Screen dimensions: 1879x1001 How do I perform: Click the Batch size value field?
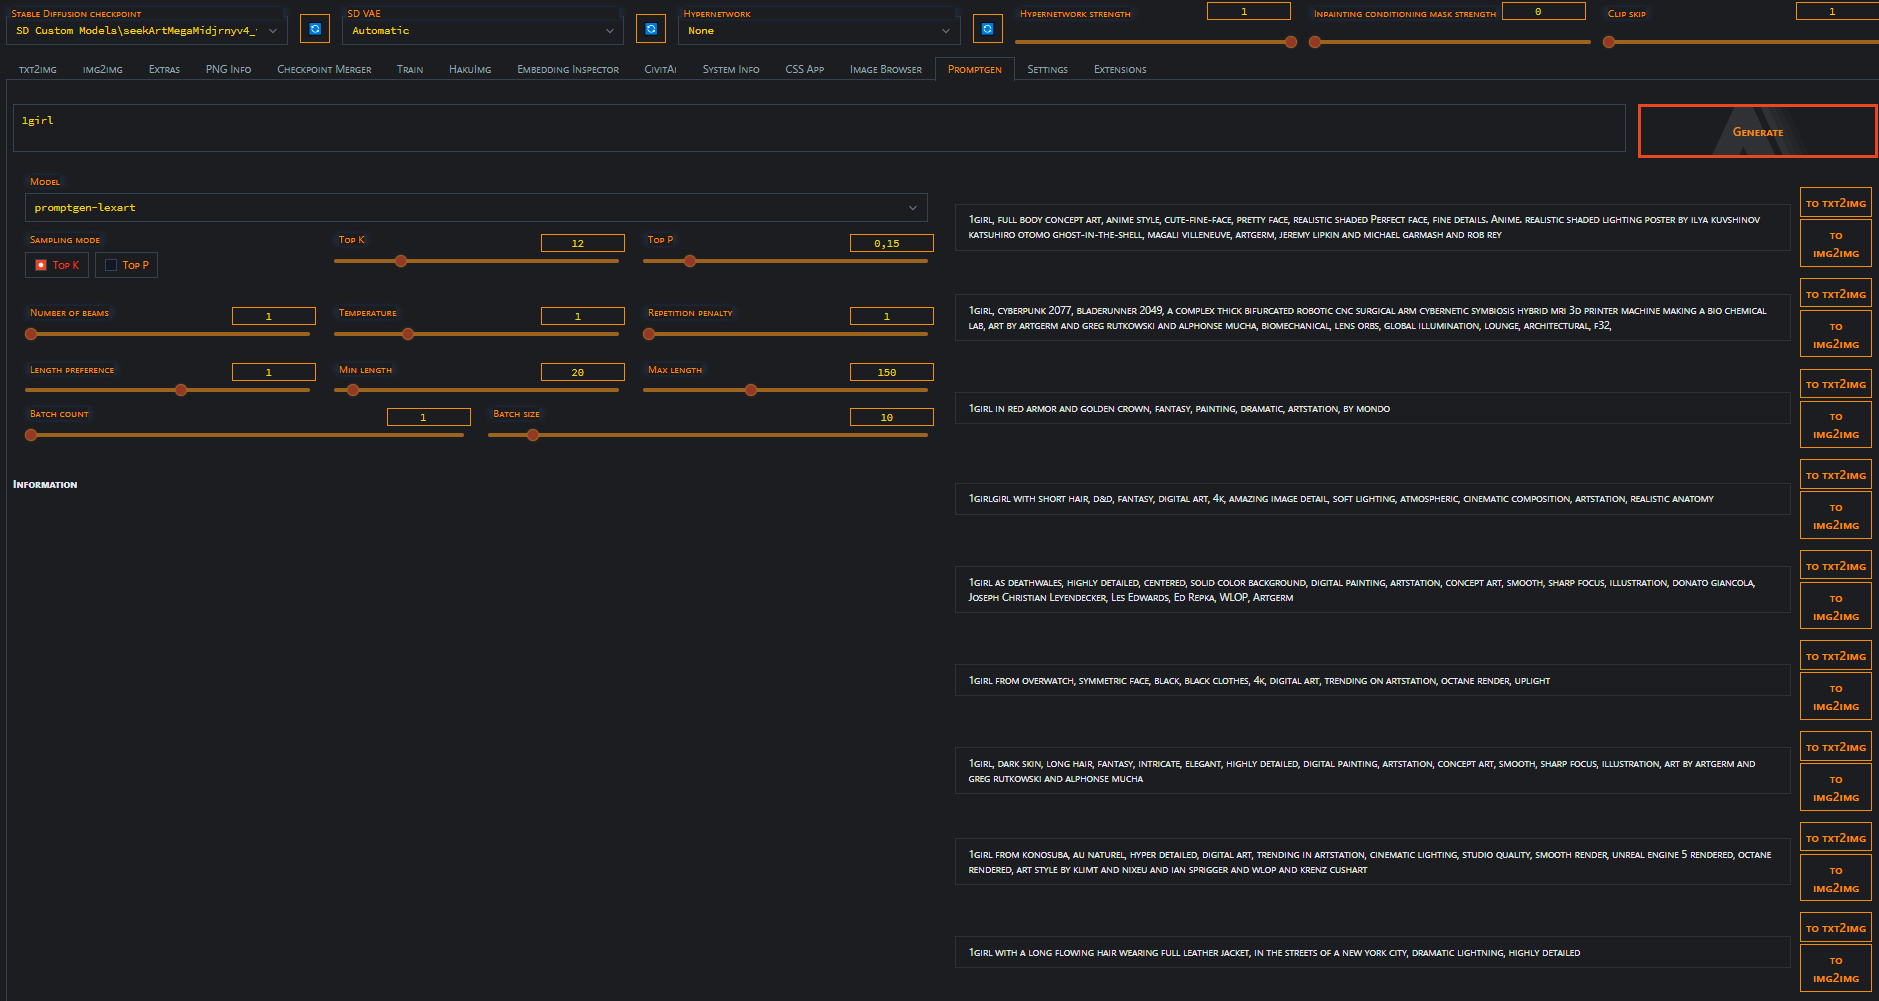(x=891, y=417)
